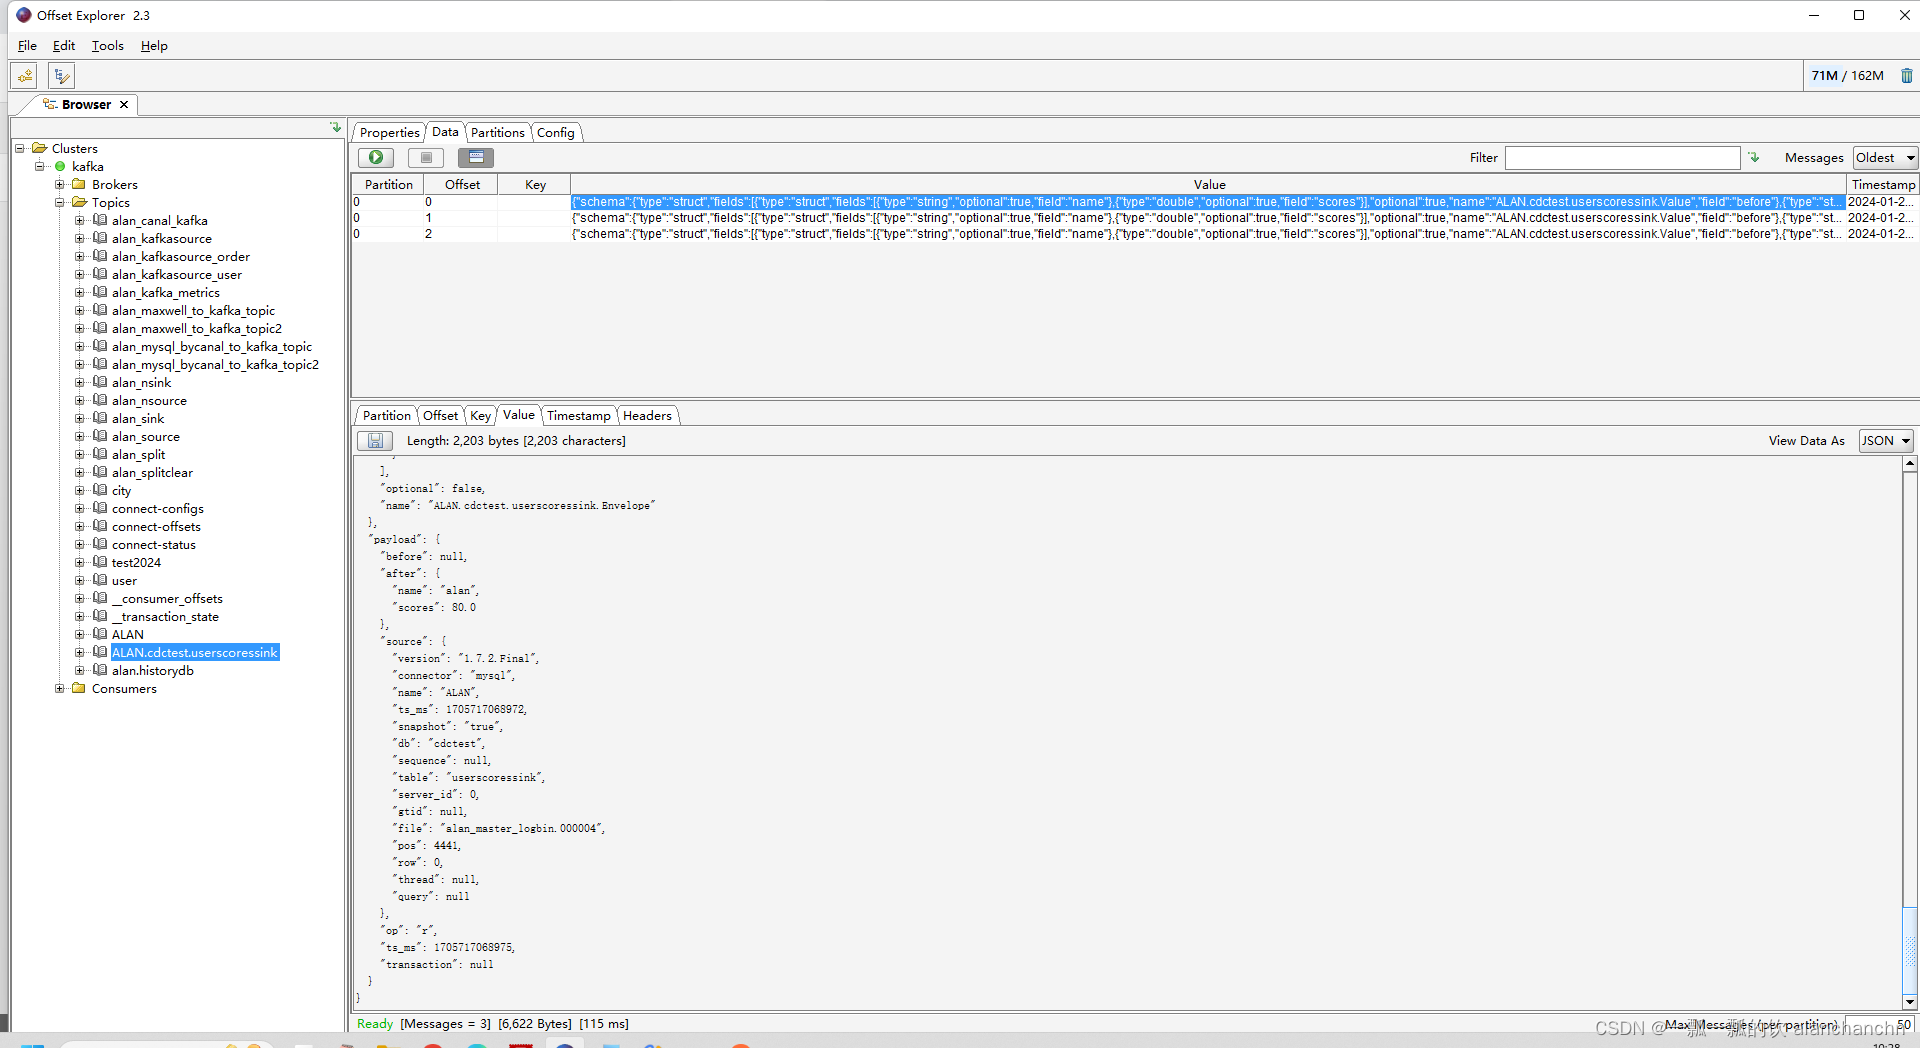
Task: Collapse the Topics node
Action: click(x=59, y=203)
